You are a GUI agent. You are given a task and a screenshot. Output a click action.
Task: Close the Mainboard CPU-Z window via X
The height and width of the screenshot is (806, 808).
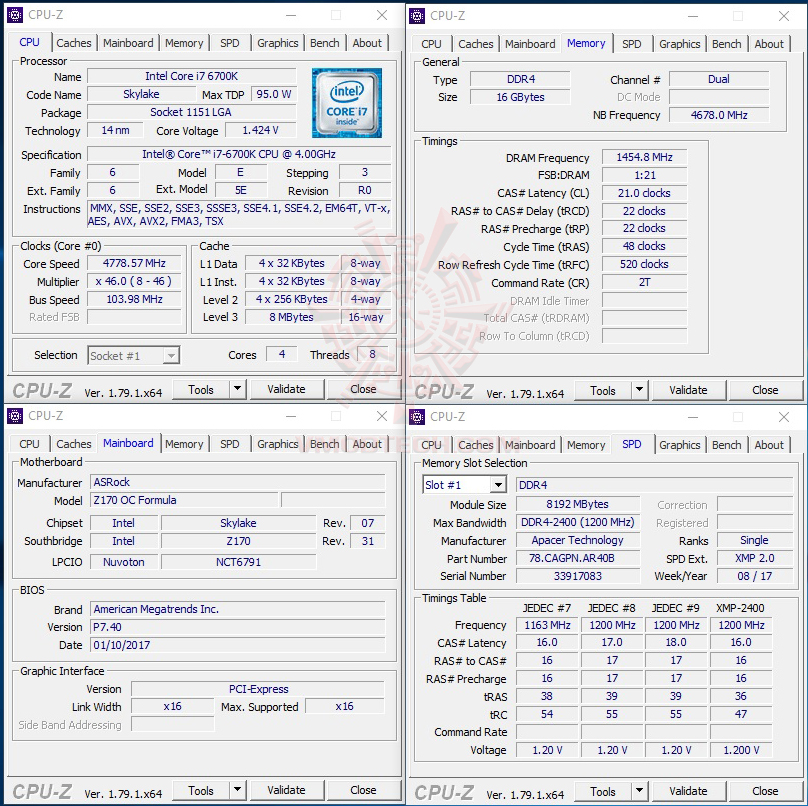(382, 416)
